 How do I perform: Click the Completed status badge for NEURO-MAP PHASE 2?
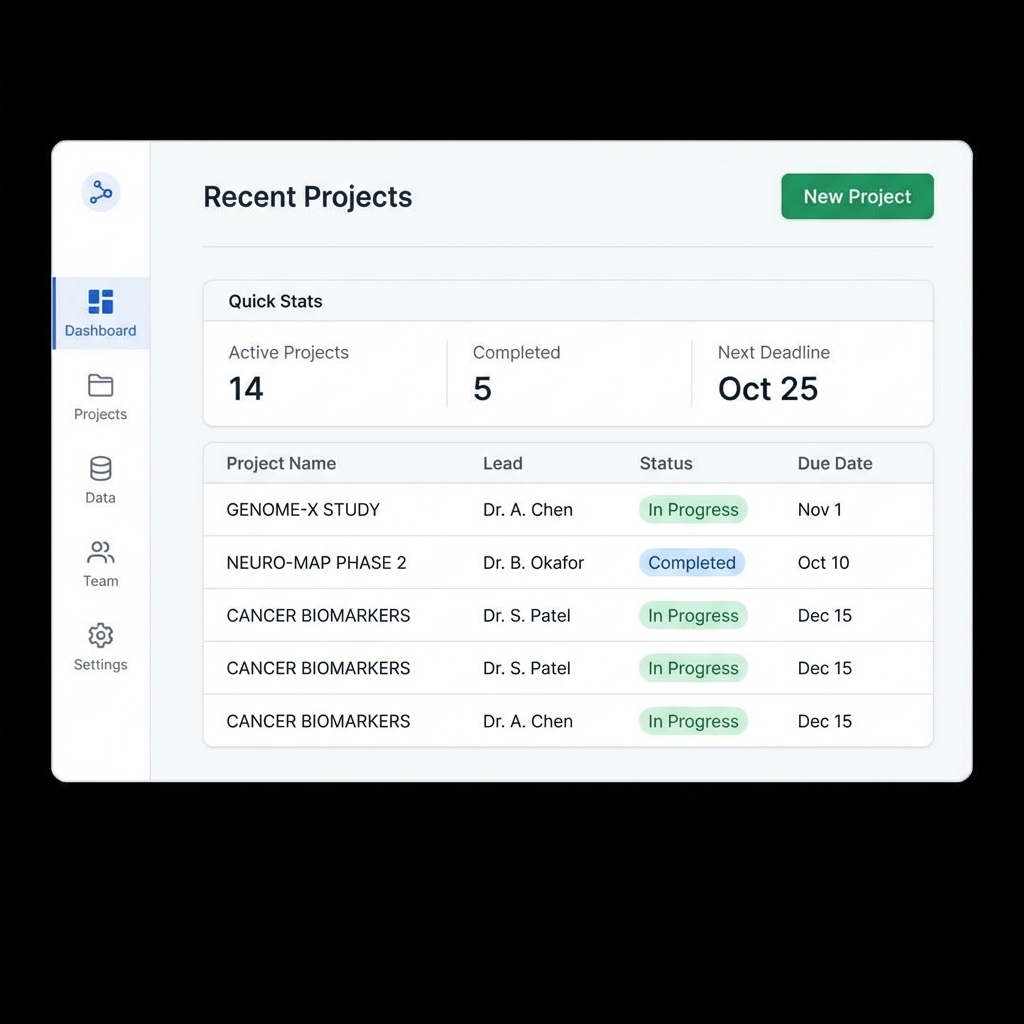[x=692, y=563]
